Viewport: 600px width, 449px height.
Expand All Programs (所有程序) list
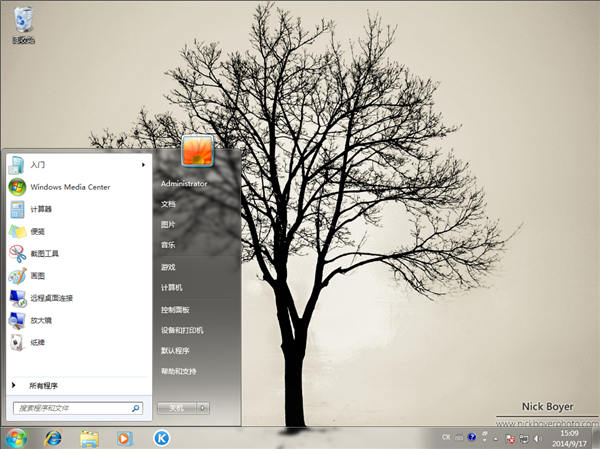[43, 385]
